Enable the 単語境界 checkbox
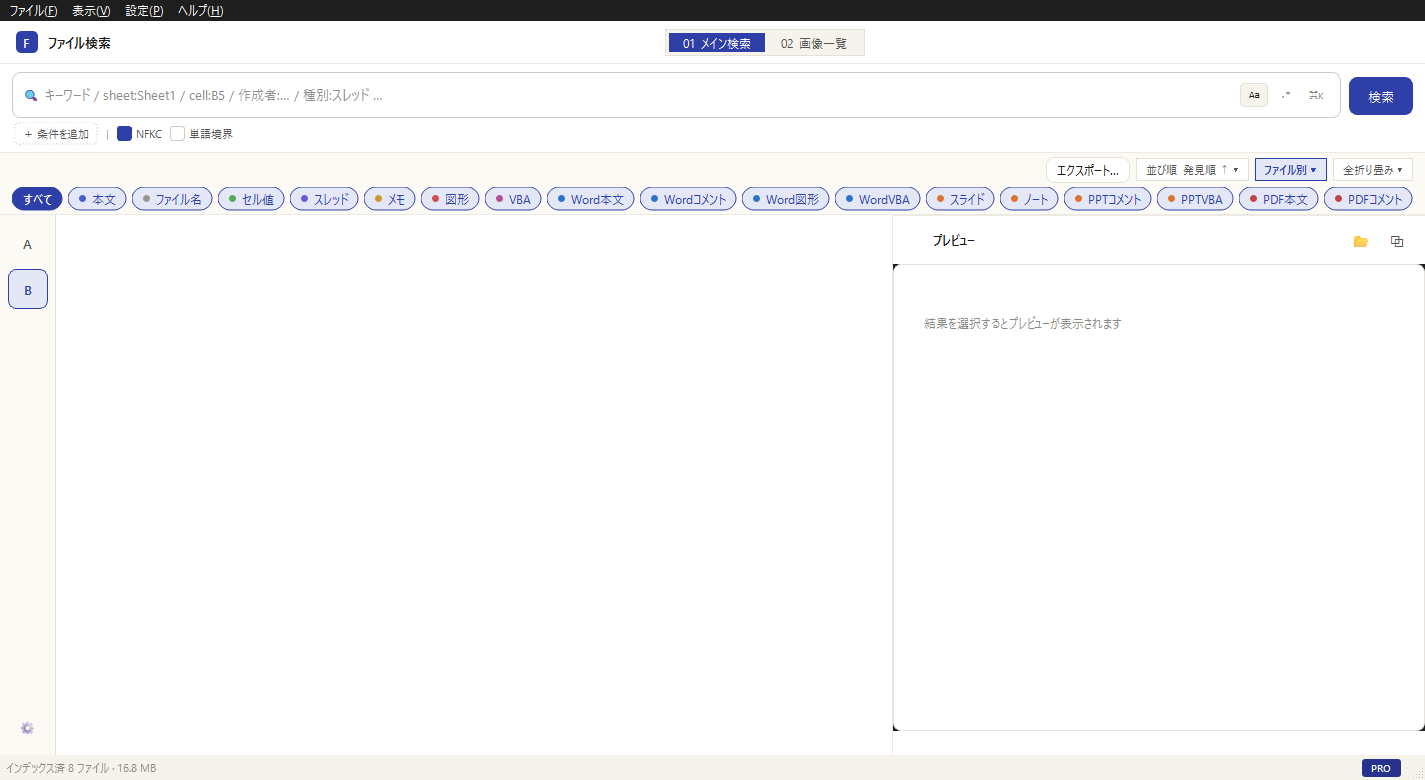 tap(178, 133)
